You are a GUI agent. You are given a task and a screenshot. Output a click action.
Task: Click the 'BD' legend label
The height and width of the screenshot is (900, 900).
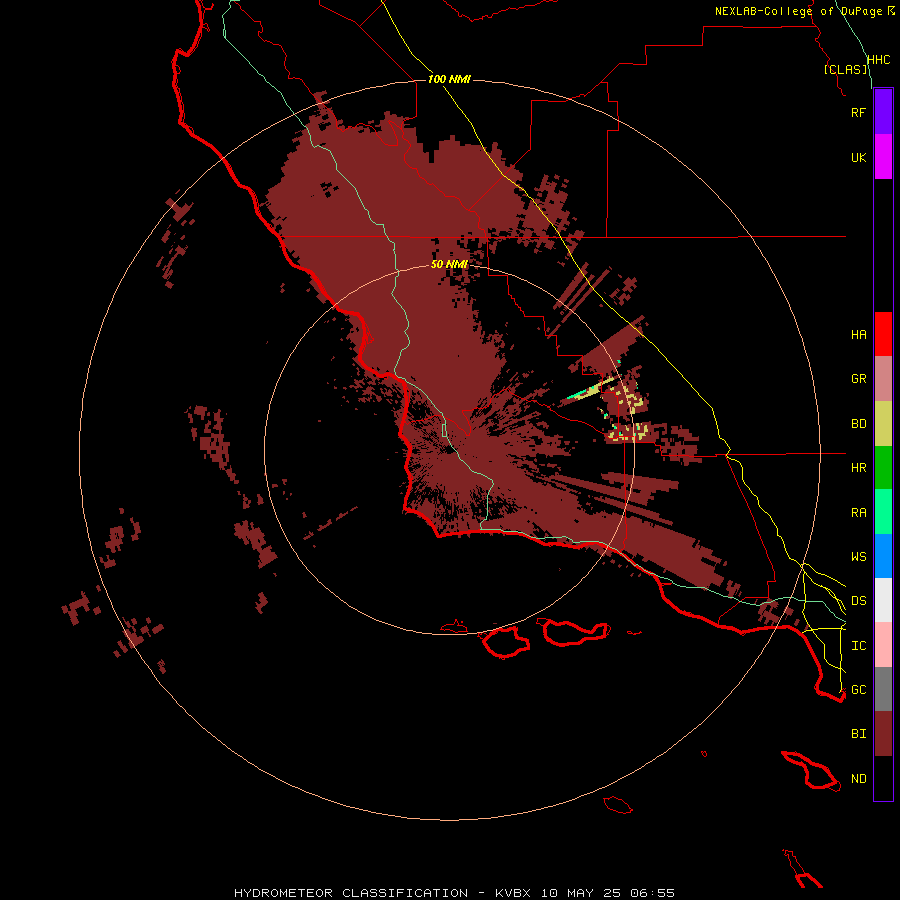(x=859, y=424)
